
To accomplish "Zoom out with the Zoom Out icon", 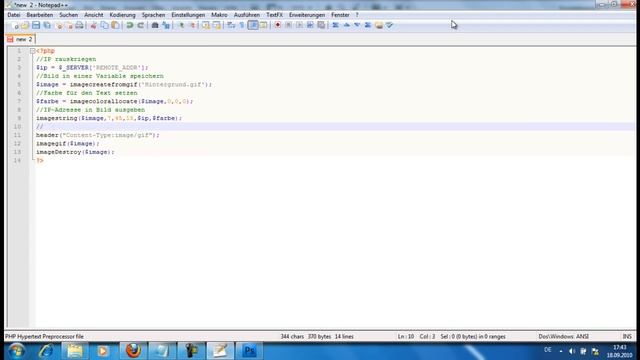I will 192,25.
